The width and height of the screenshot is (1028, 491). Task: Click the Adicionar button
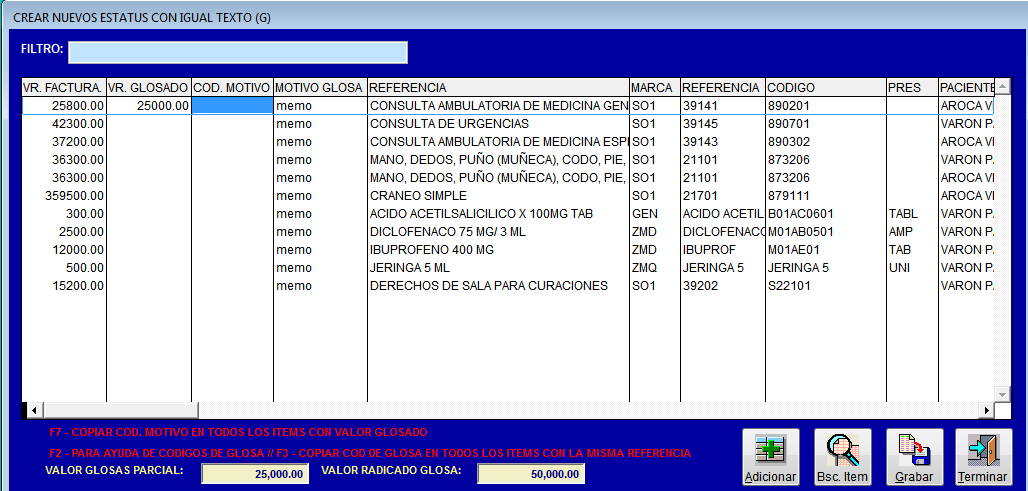[x=770, y=458]
